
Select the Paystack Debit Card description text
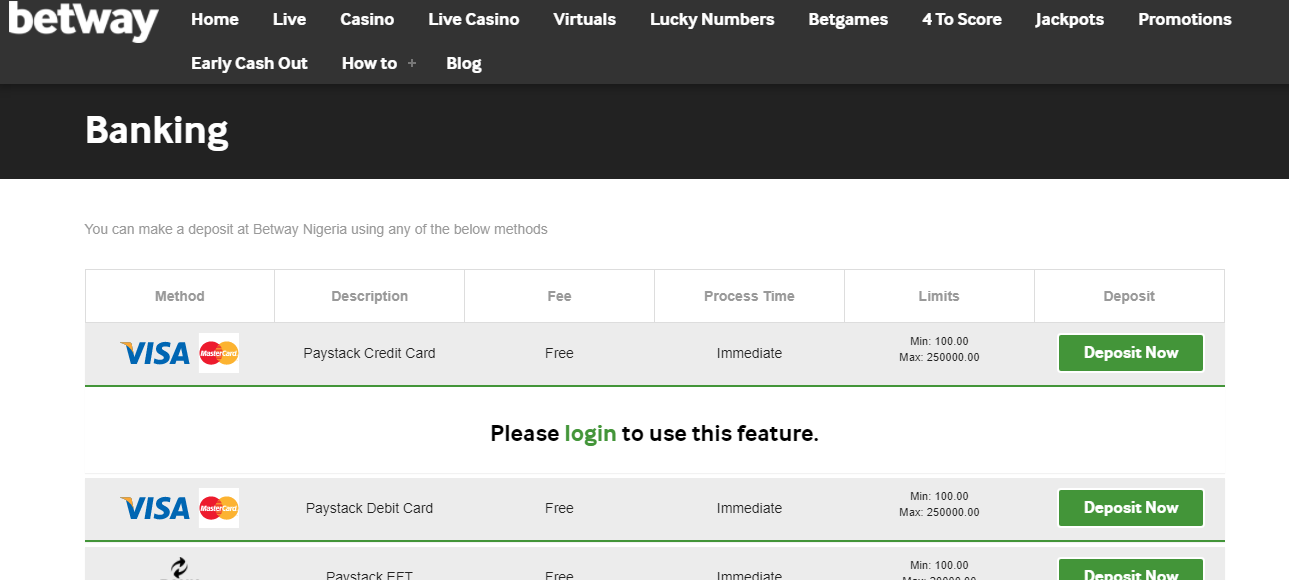pyautogui.click(x=370, y=508)
